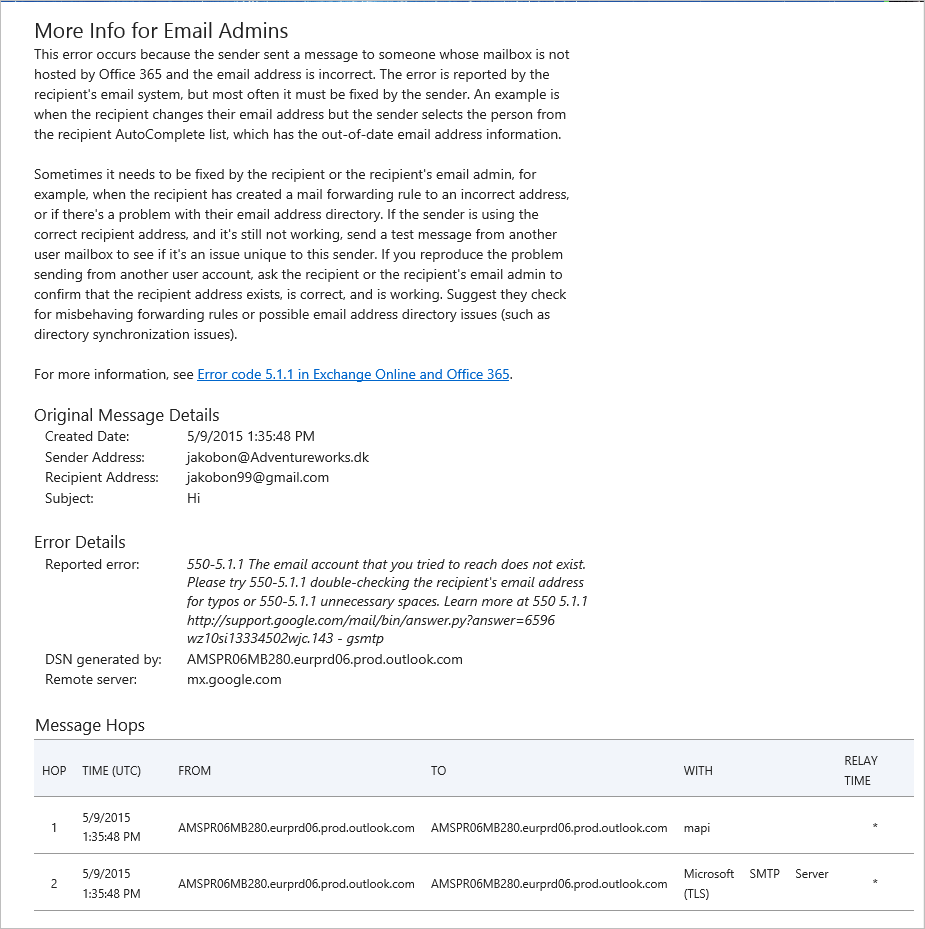Click the Error Details heading
925x929 pixels.
80,542
